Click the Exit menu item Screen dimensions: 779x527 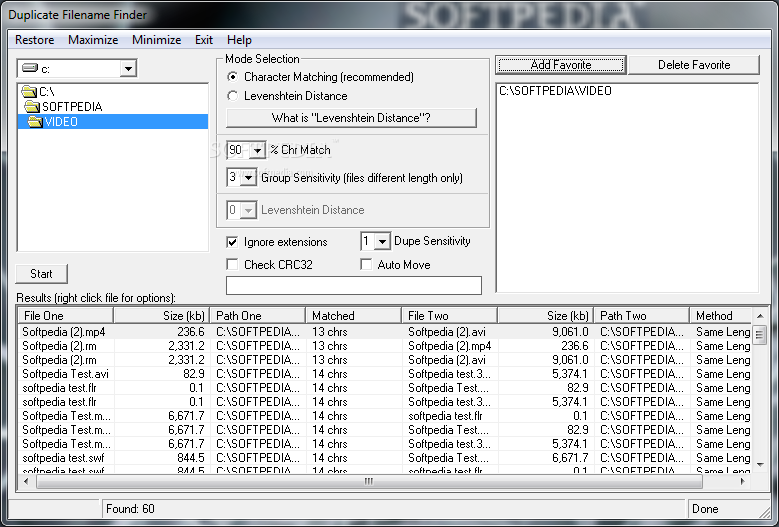click(204, 40)
